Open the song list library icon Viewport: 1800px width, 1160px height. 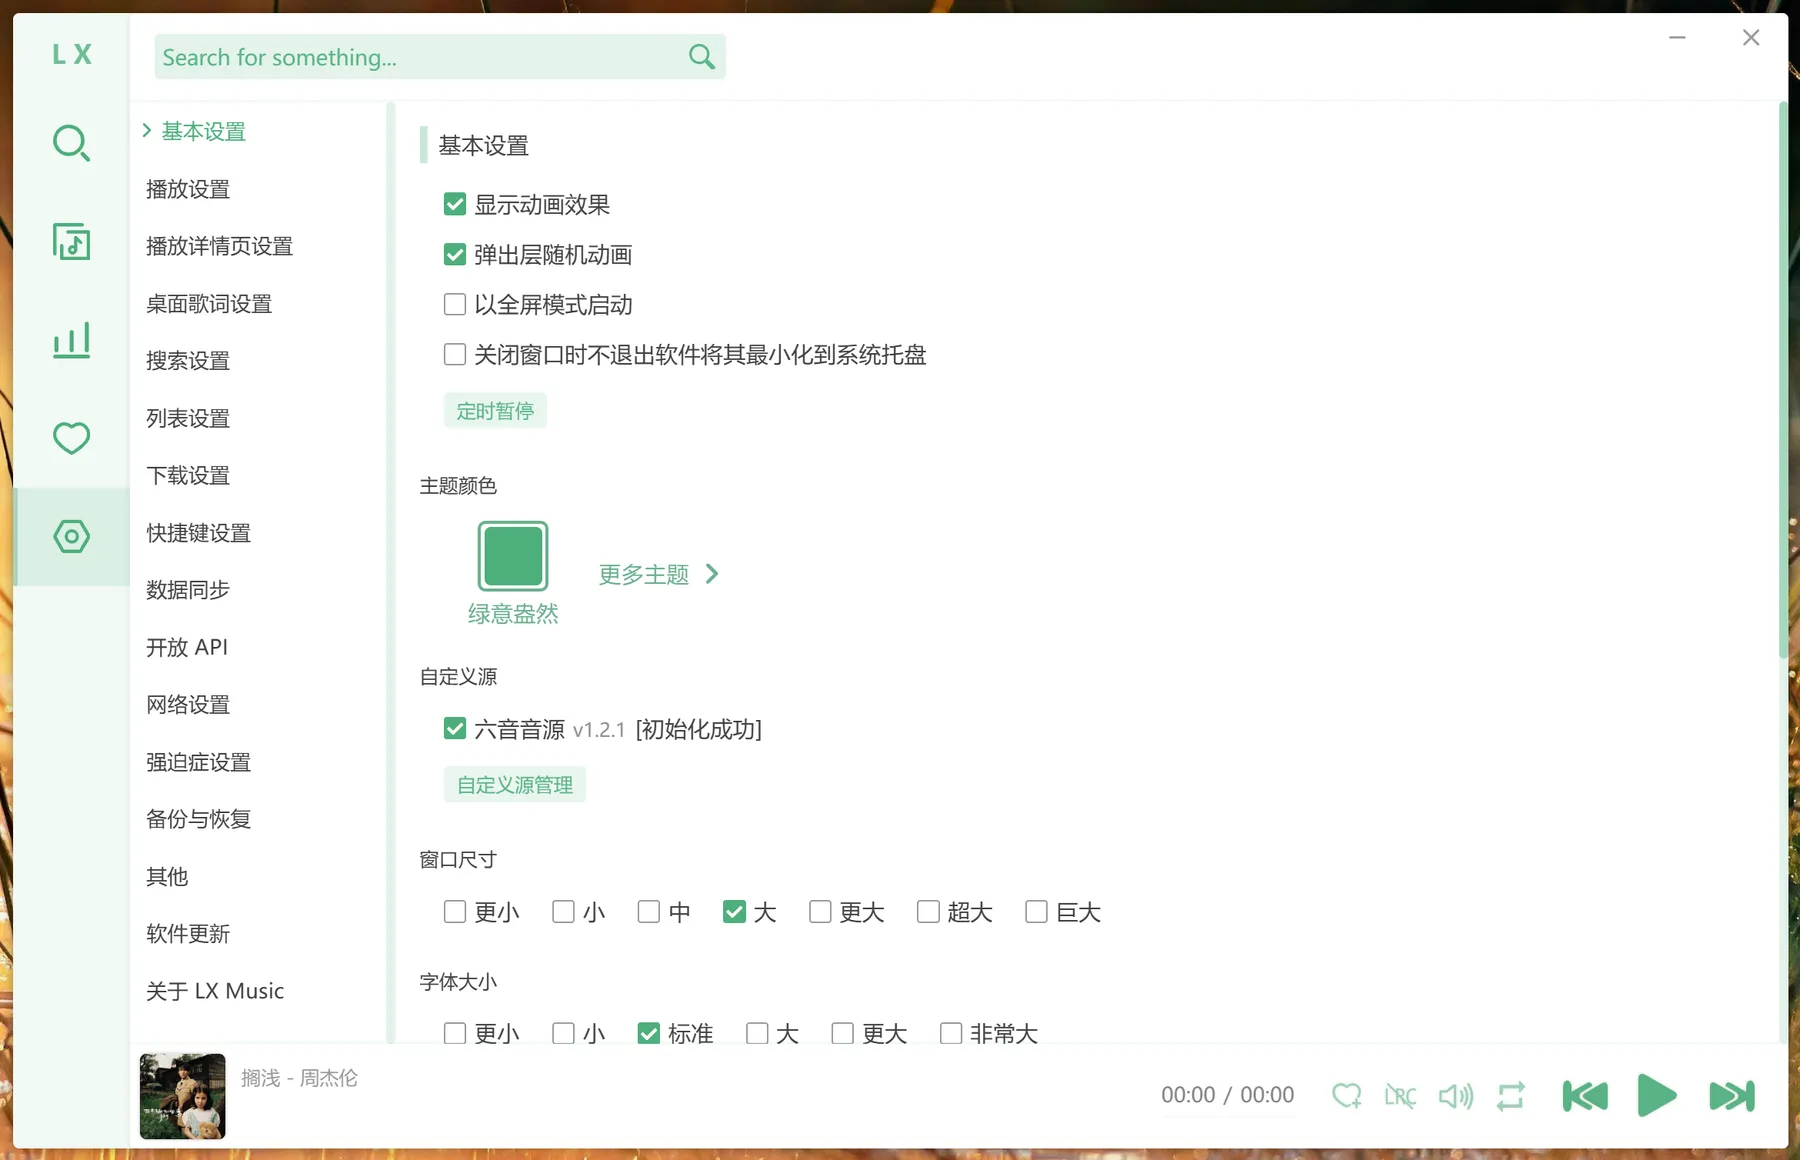[71, 242]
